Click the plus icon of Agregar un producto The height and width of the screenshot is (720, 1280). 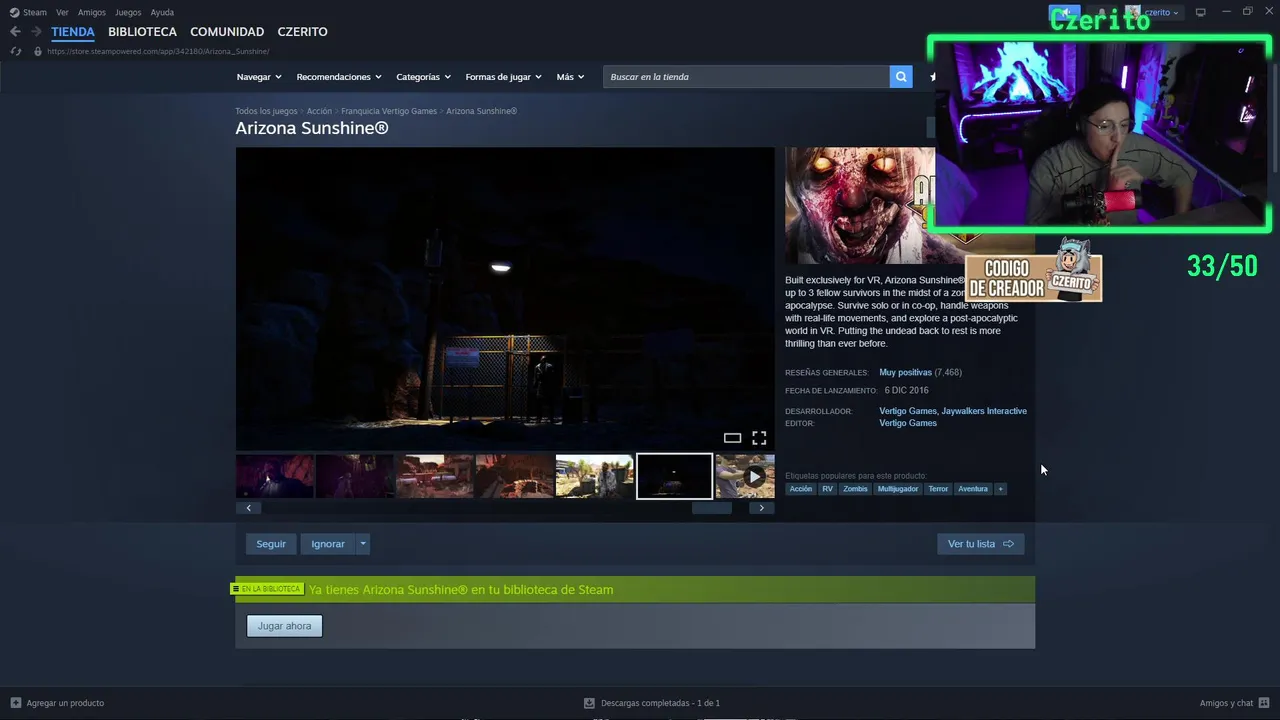tap(15, 703)
